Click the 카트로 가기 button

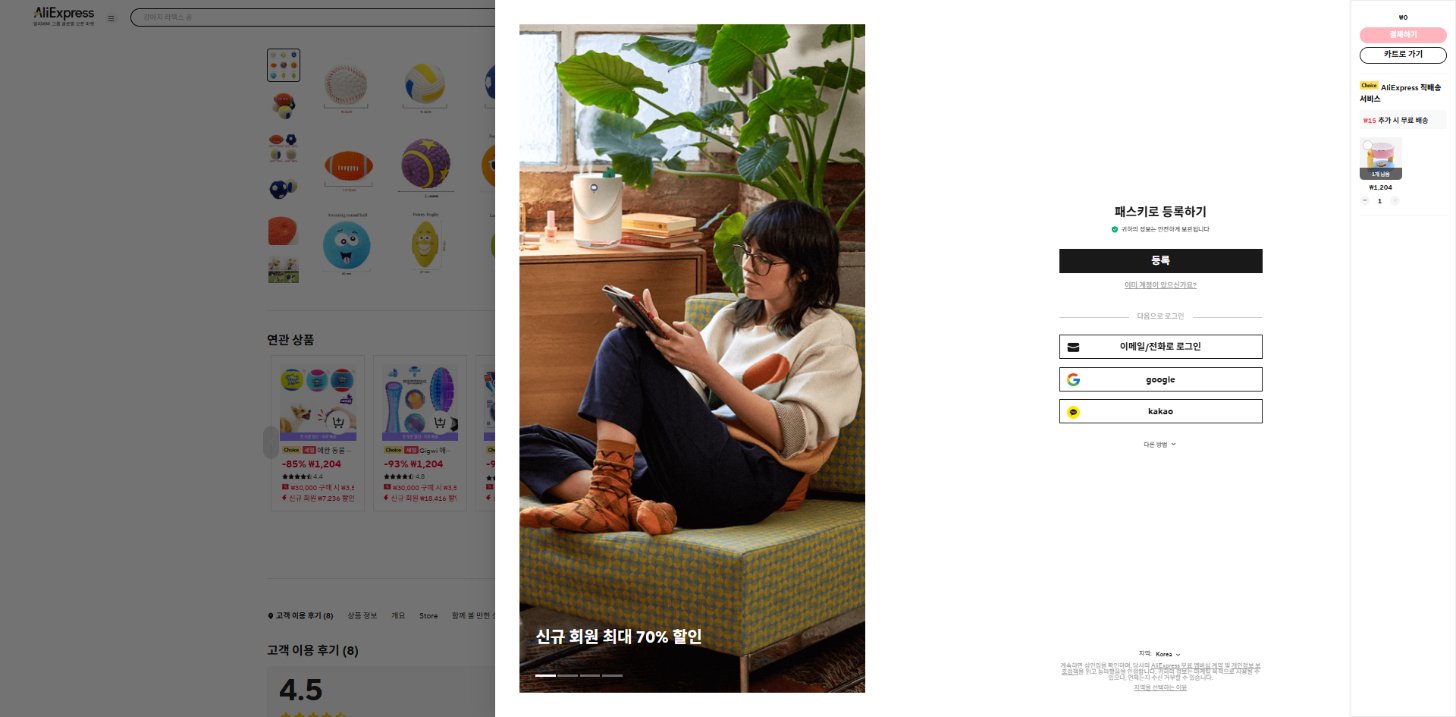pos(1403,55)
